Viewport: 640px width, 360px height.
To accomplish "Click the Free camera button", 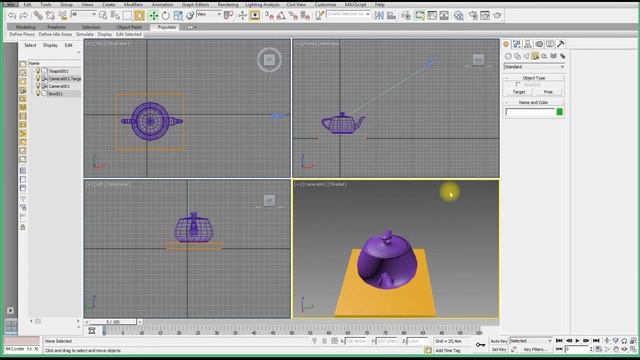I will [548, 92].
